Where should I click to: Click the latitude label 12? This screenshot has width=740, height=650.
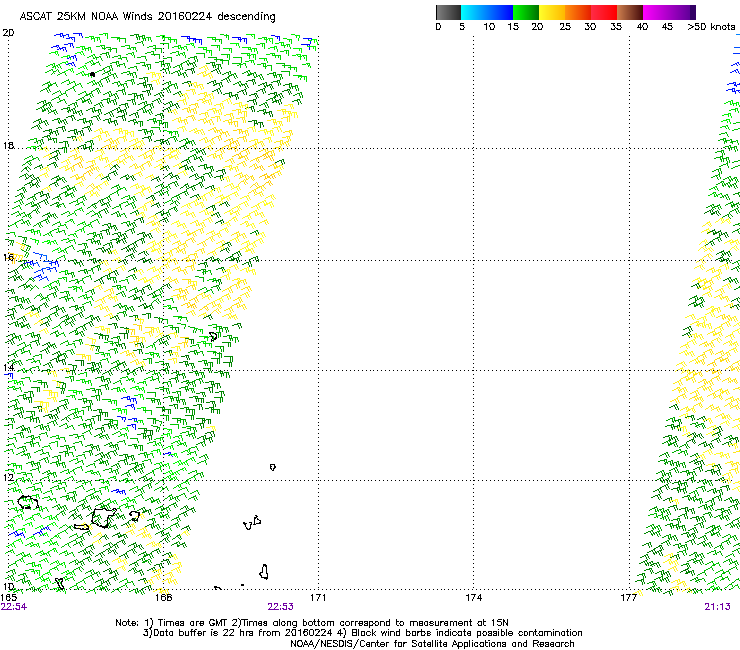8,477
